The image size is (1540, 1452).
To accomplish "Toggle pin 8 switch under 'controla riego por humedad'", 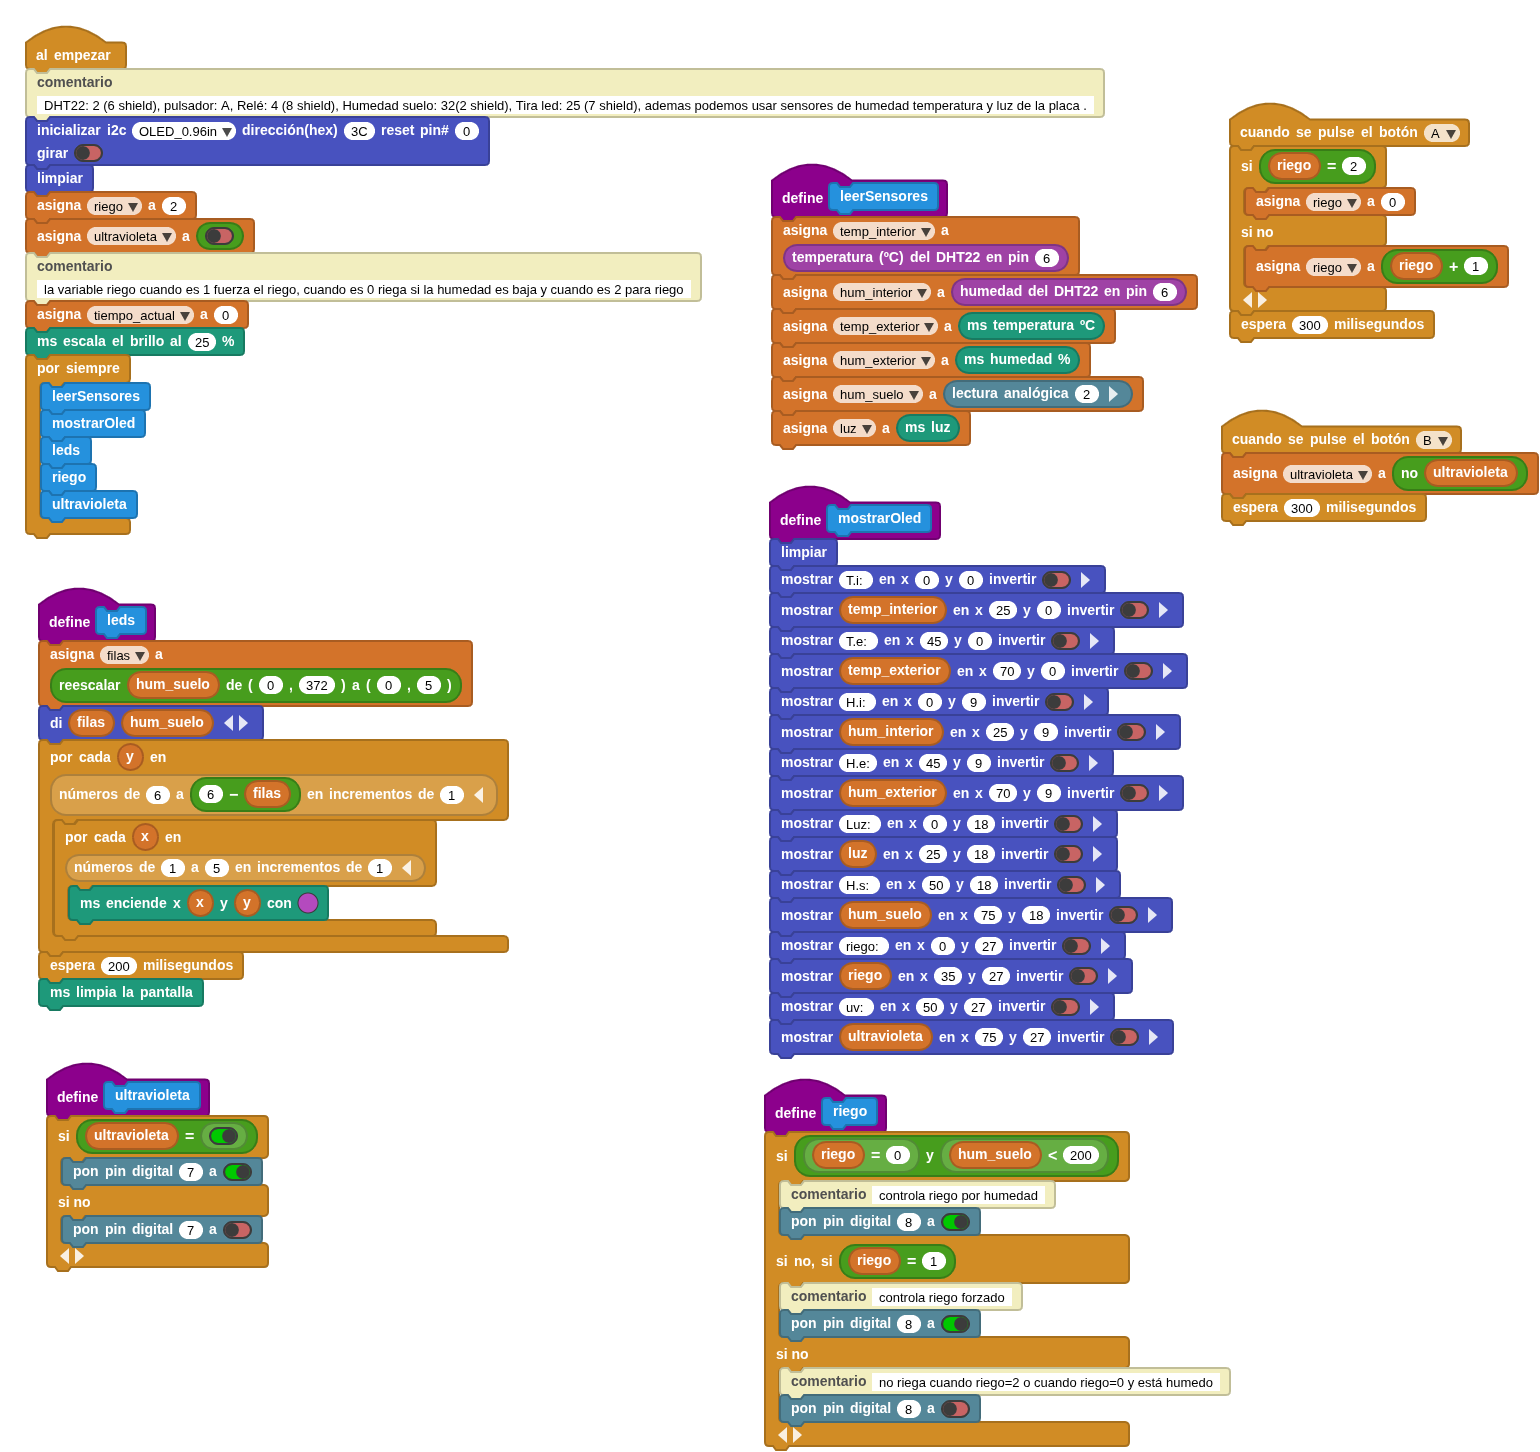I will (955, 1222).
